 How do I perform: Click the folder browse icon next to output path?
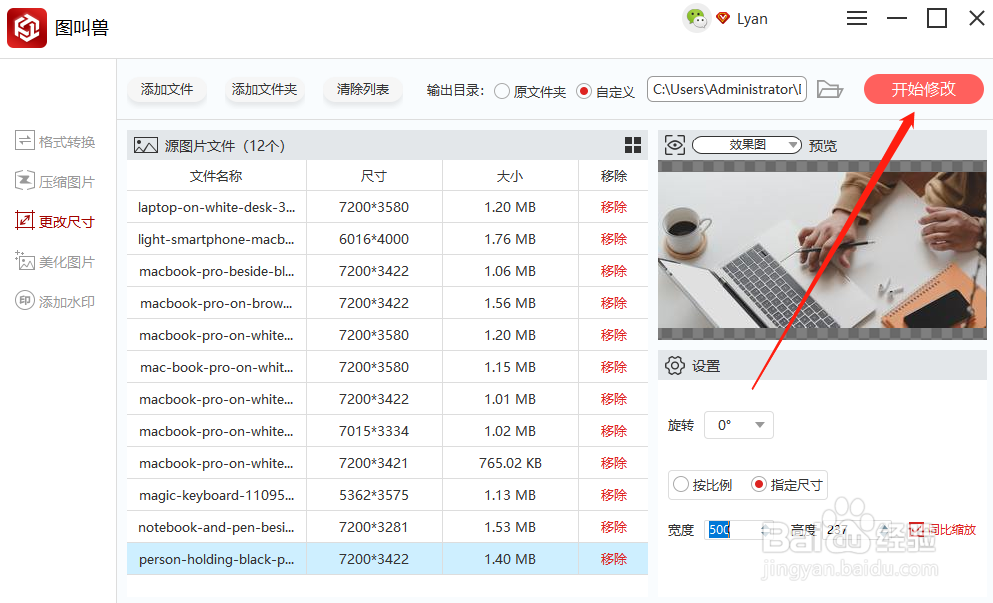(830, 89)
